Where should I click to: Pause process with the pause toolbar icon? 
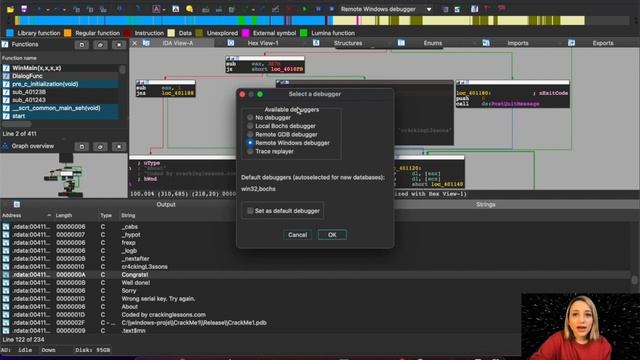point(318,9)
